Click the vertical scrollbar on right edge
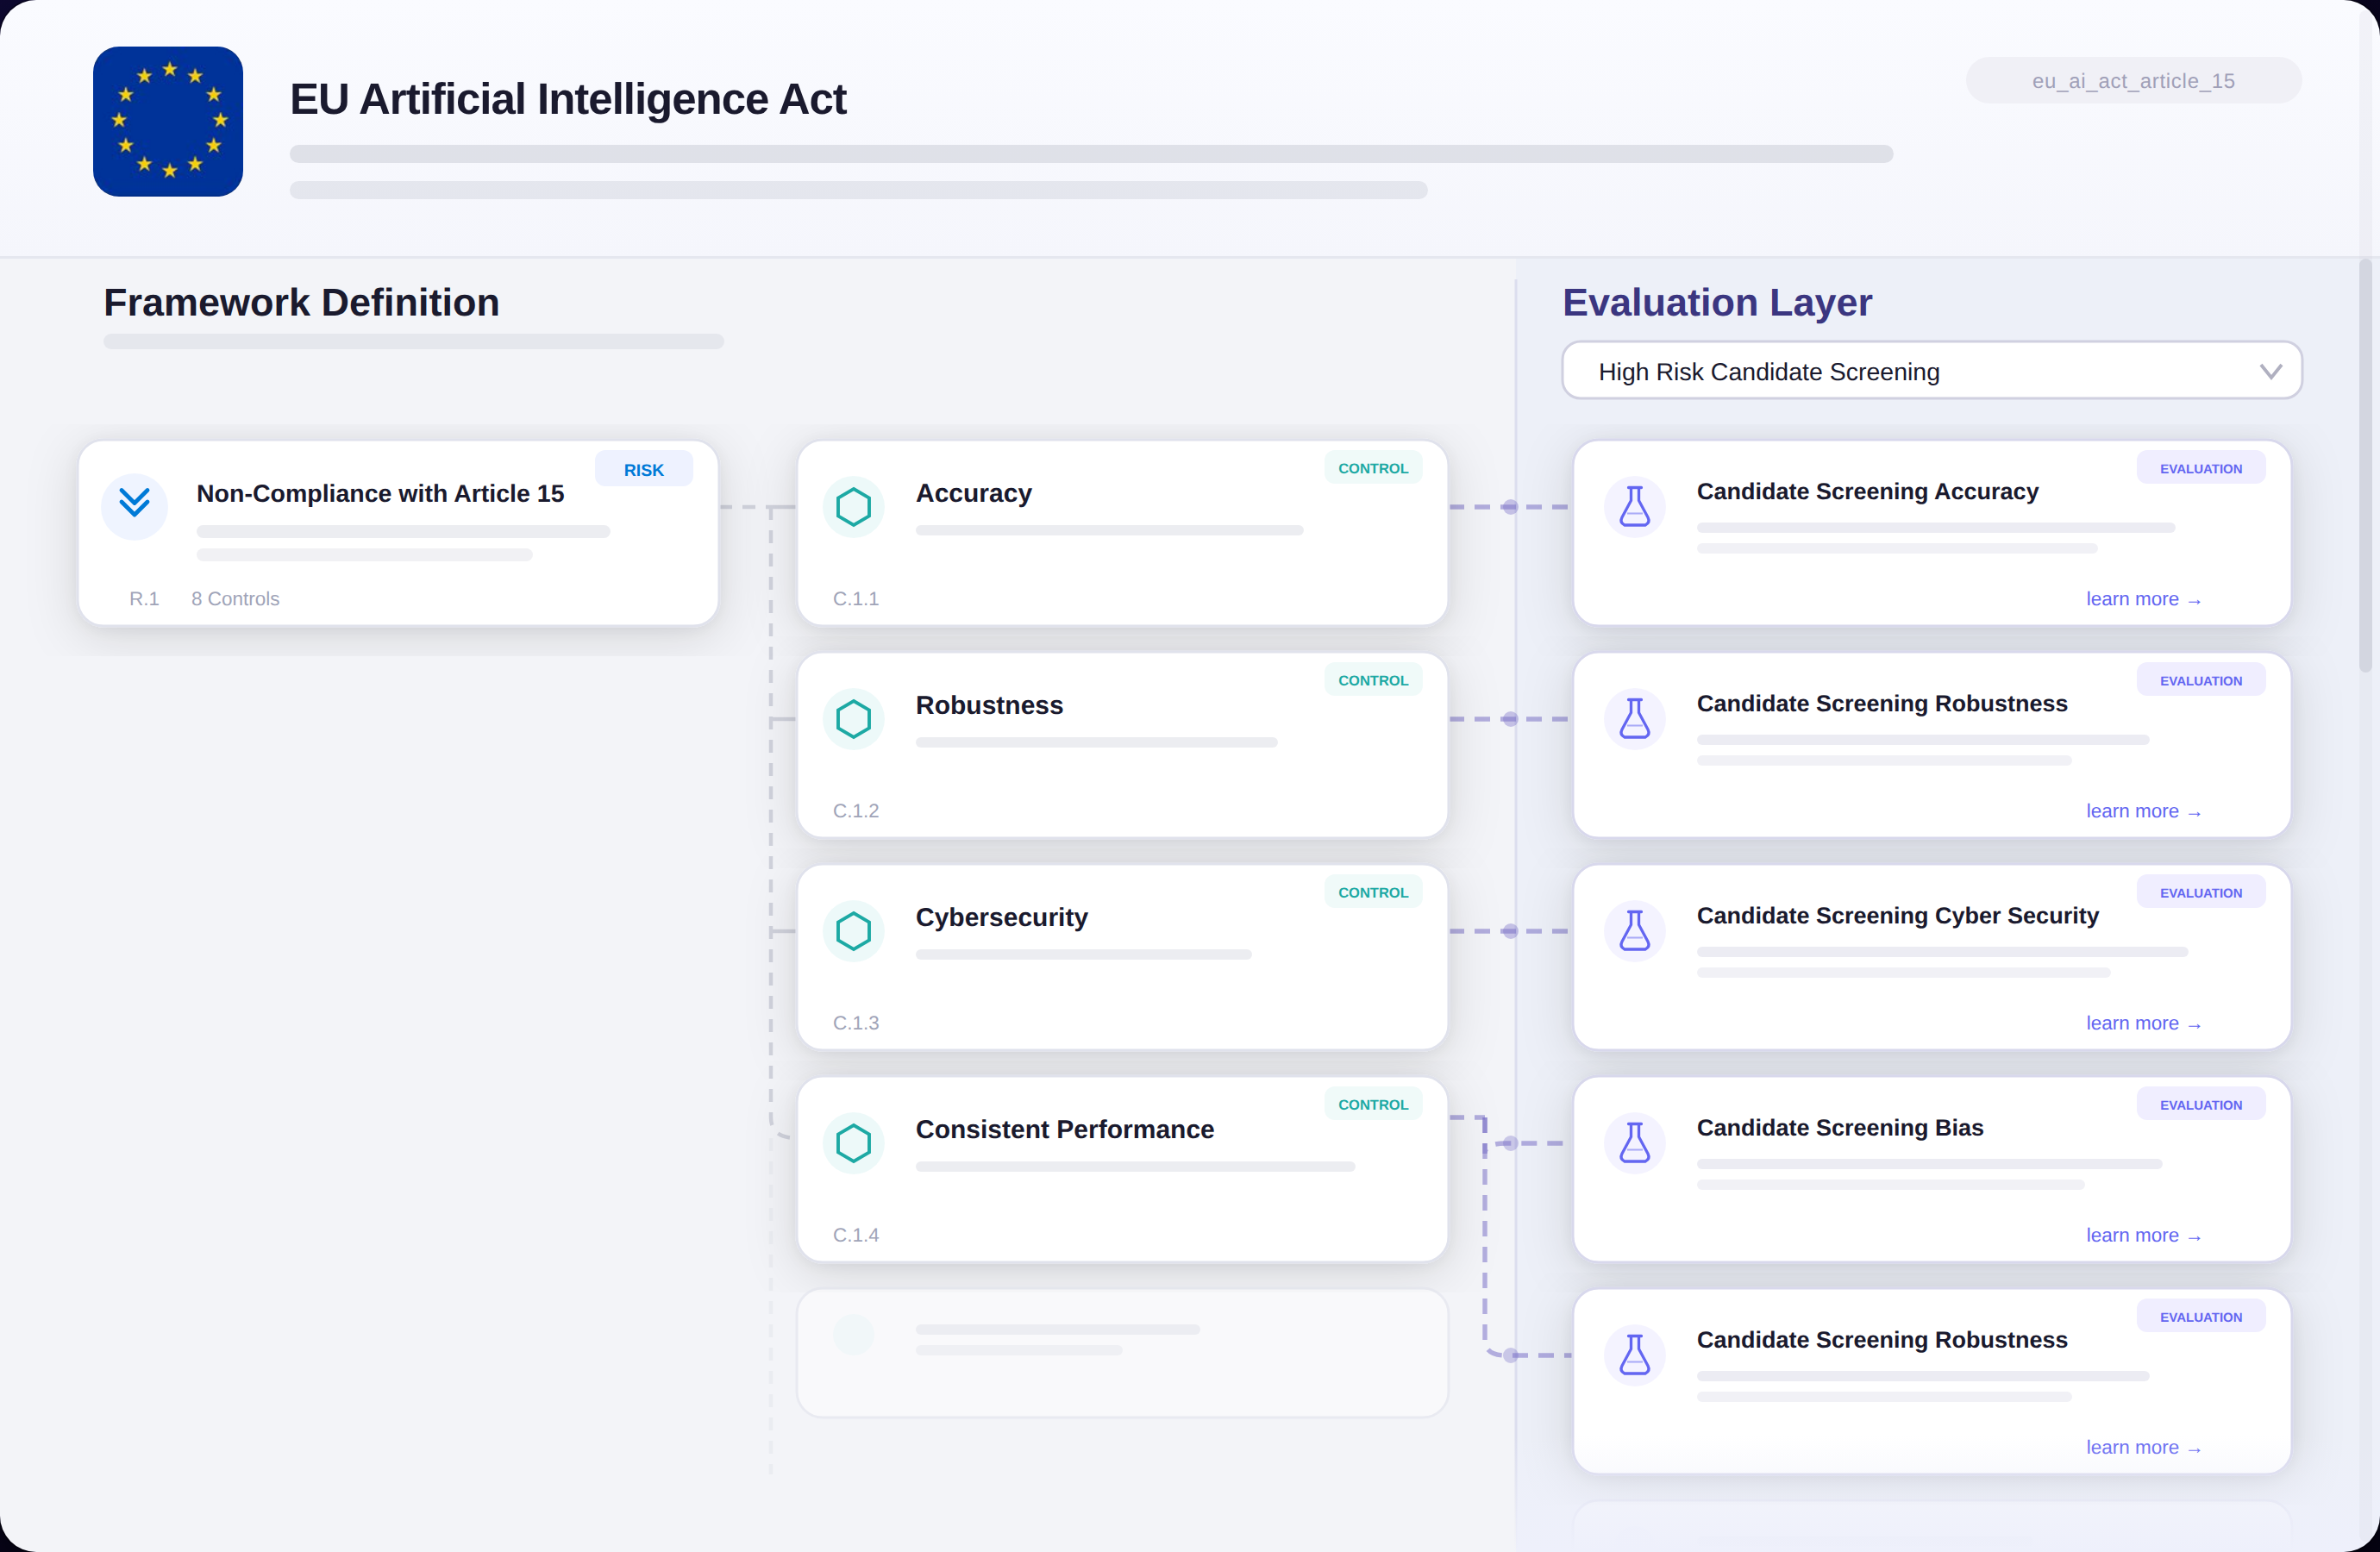 pyautogui.click(x=2364, y=466)
